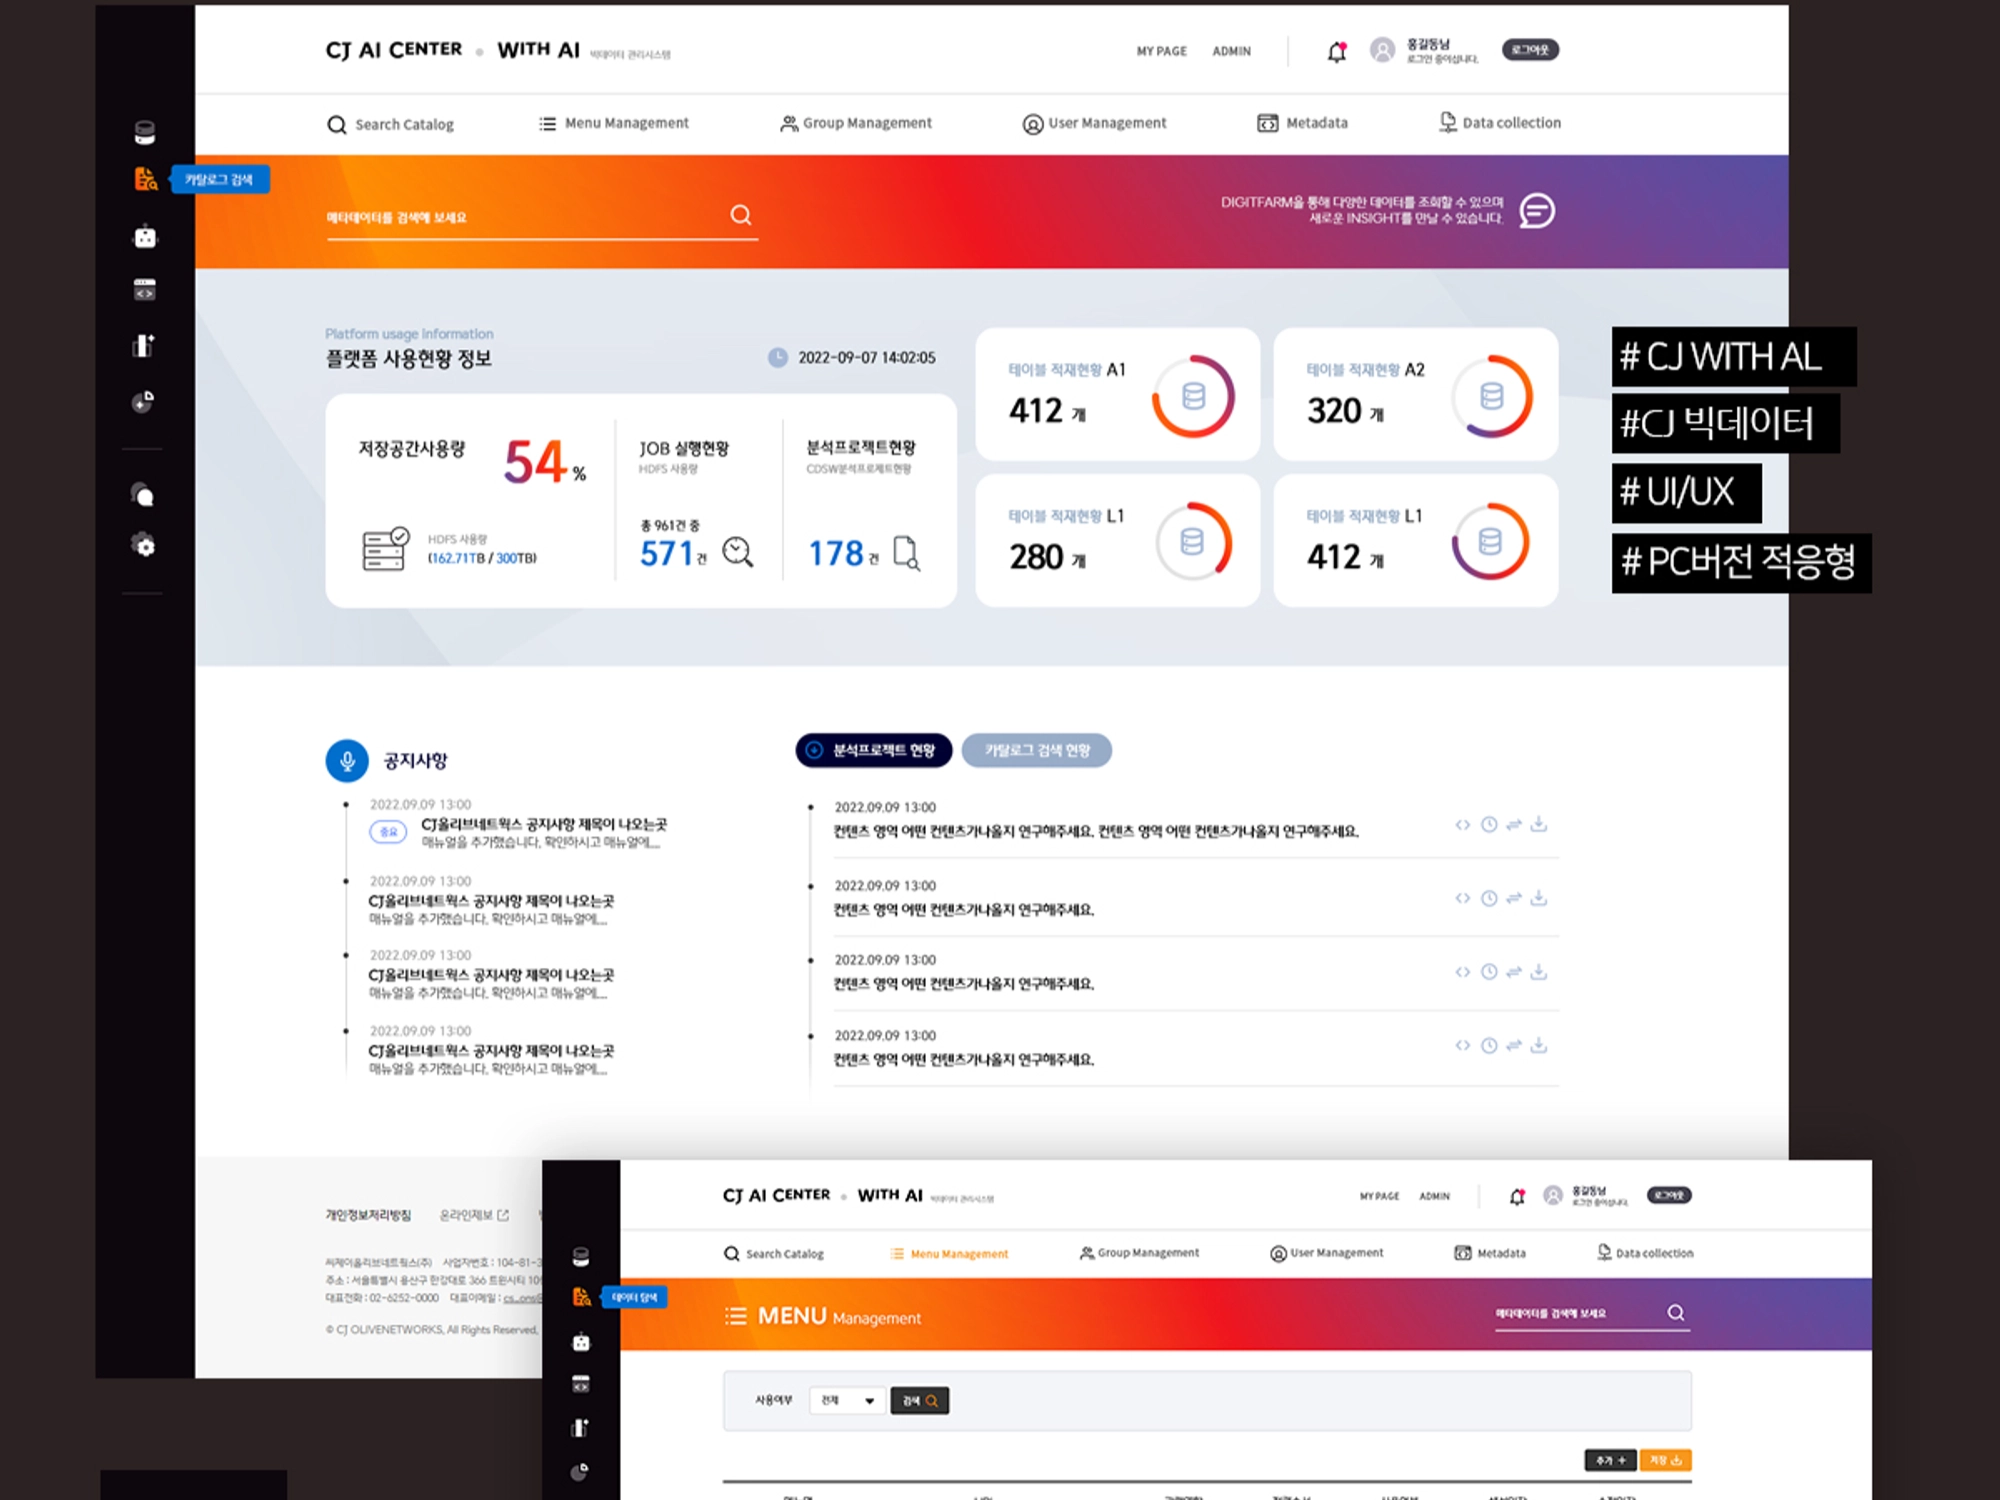This screenshot has height=1500, width=2000.
Task: Select the 분석프로젝트 현황 tab pill
Action: [873, 750]
